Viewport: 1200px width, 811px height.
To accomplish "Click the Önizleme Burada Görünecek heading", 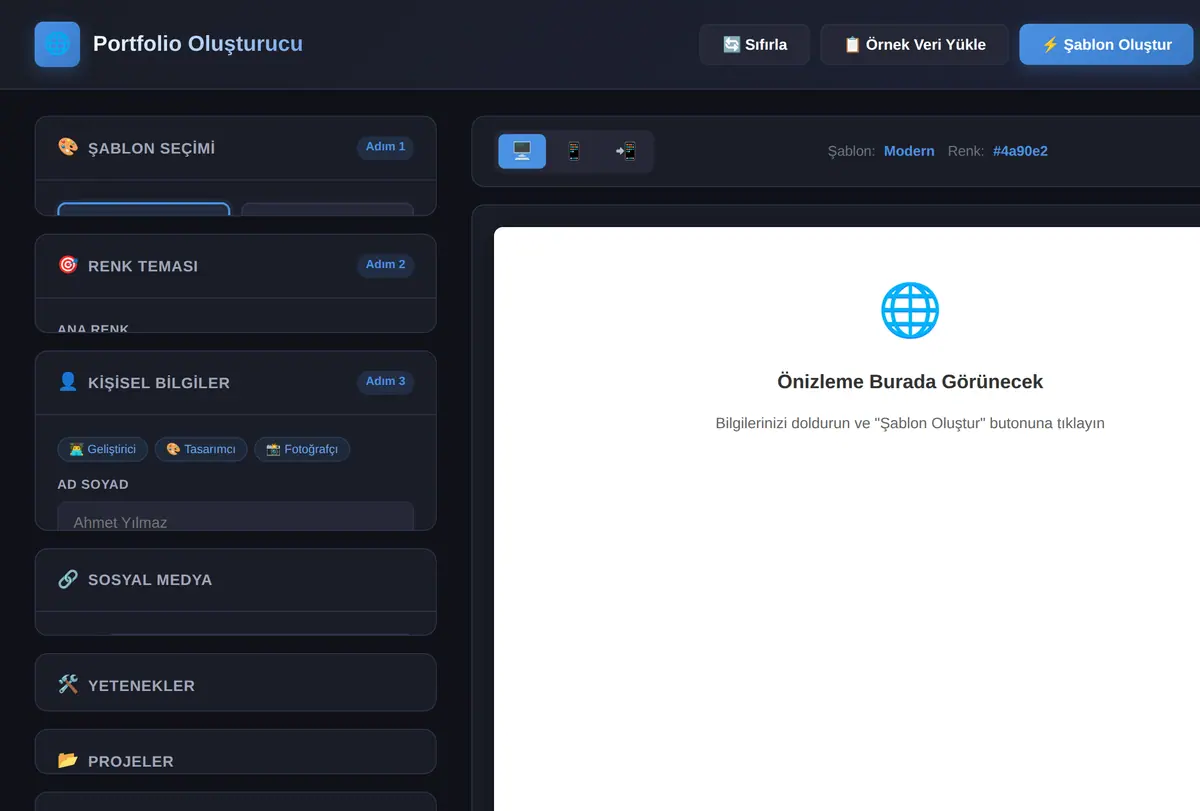I will (x=910, y=382).
